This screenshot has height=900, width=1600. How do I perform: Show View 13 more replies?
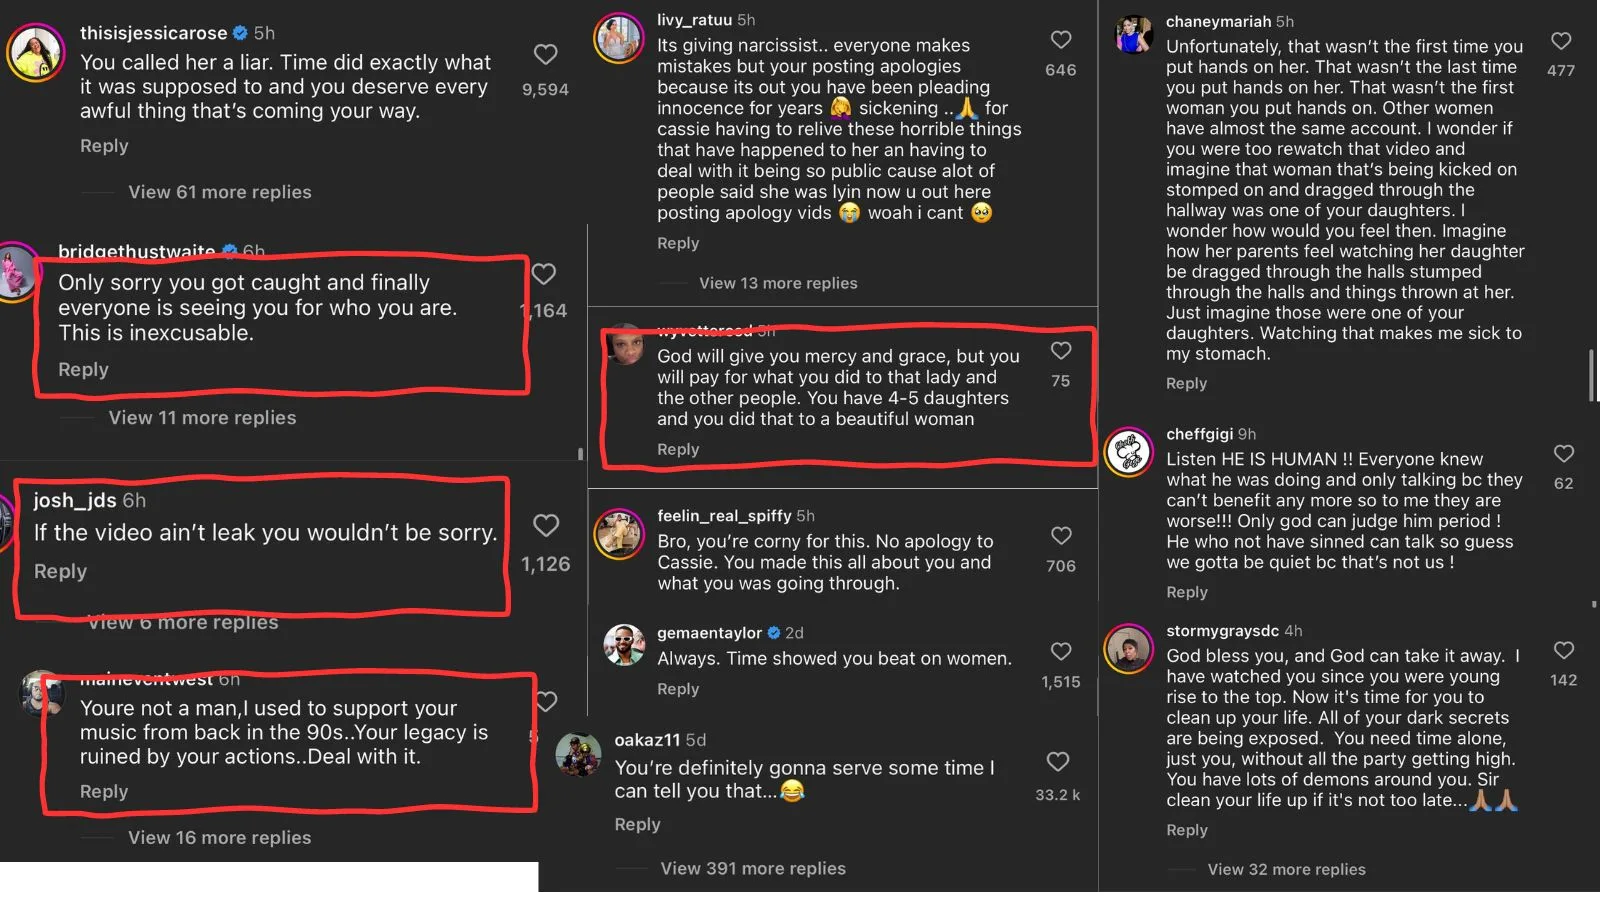tap(778, 283)
